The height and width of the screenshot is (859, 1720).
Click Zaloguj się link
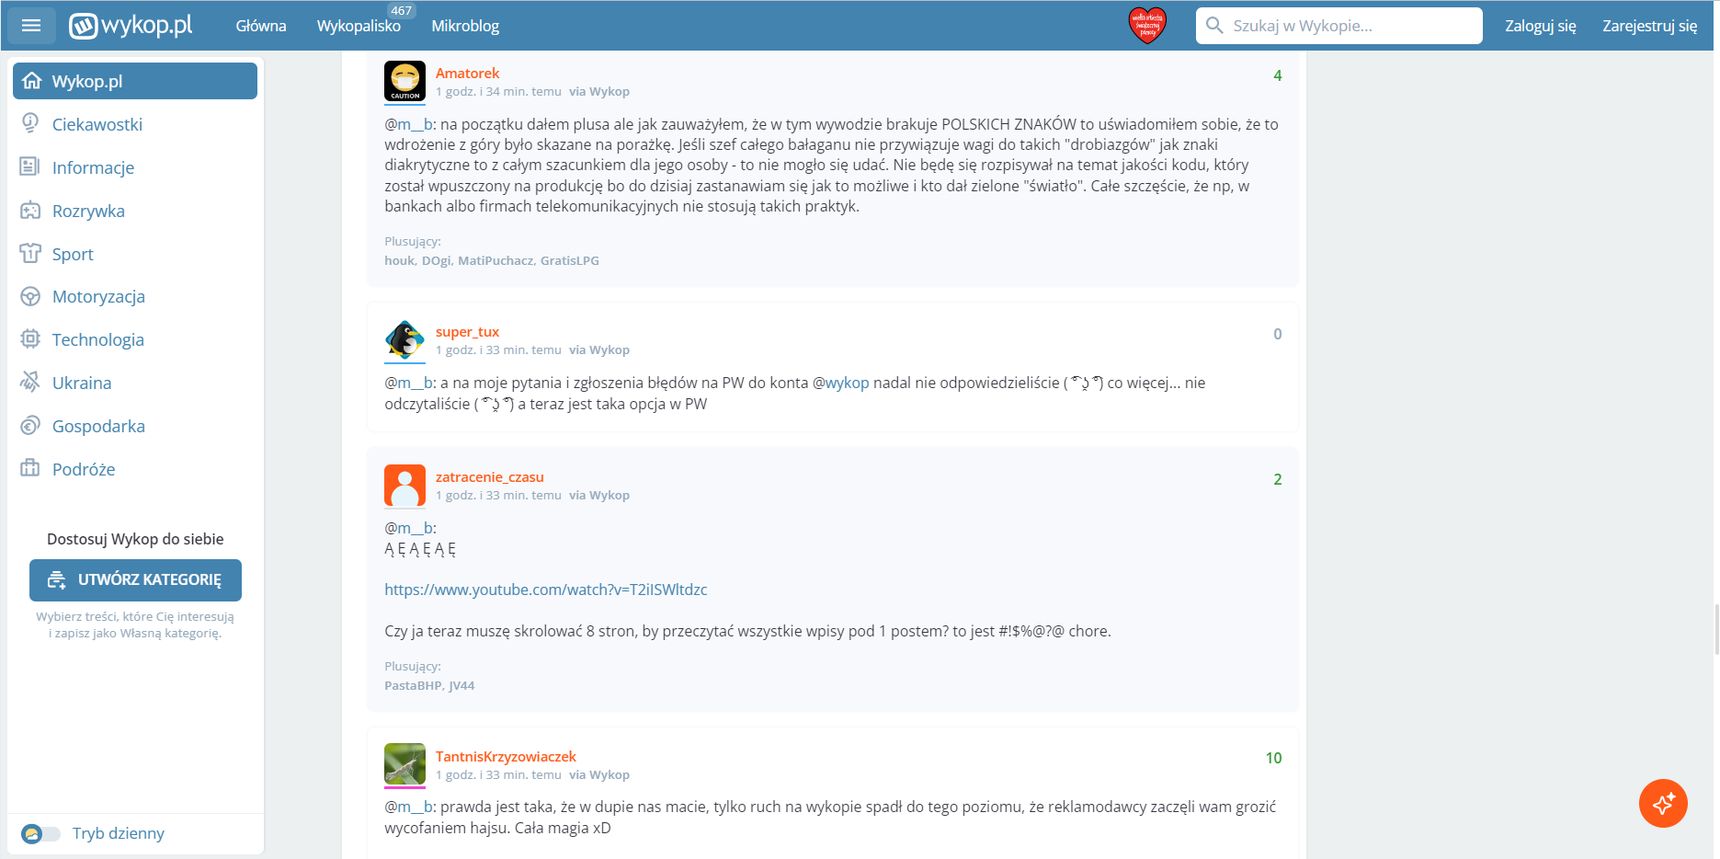(x=1540, y=26)
